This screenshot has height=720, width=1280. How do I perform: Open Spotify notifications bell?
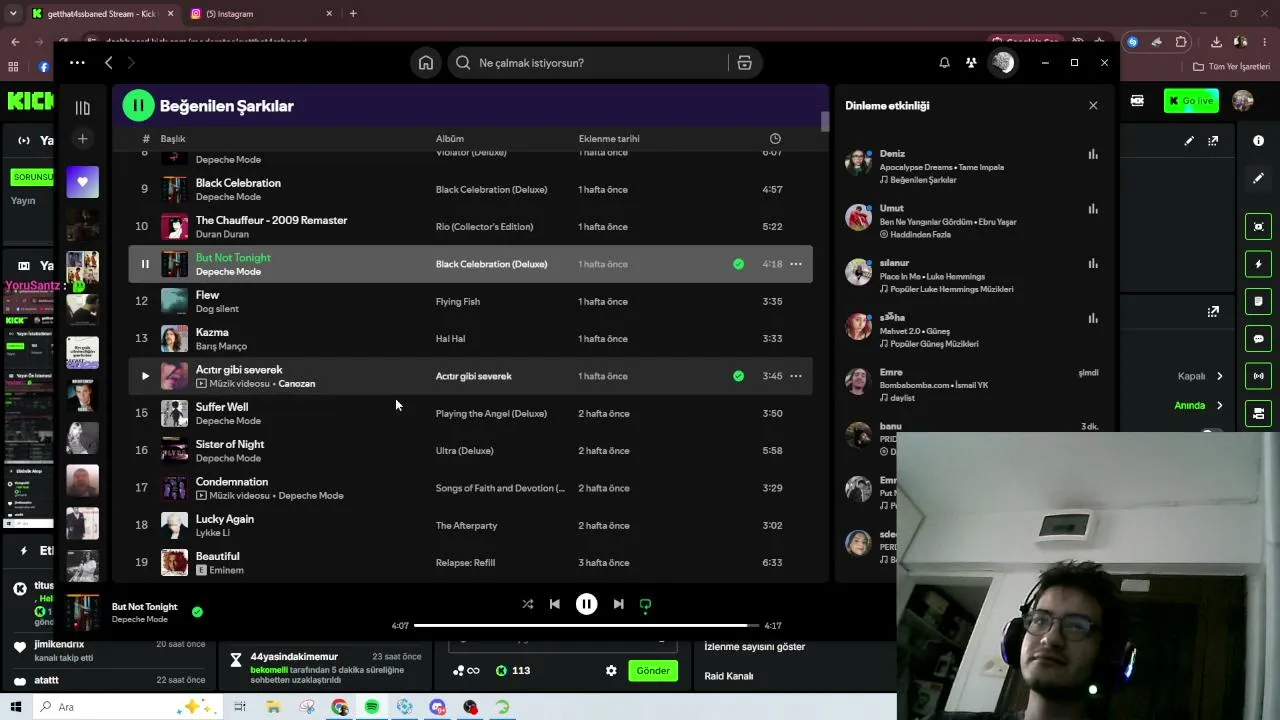pyautogui.click(x=944, y=63)
